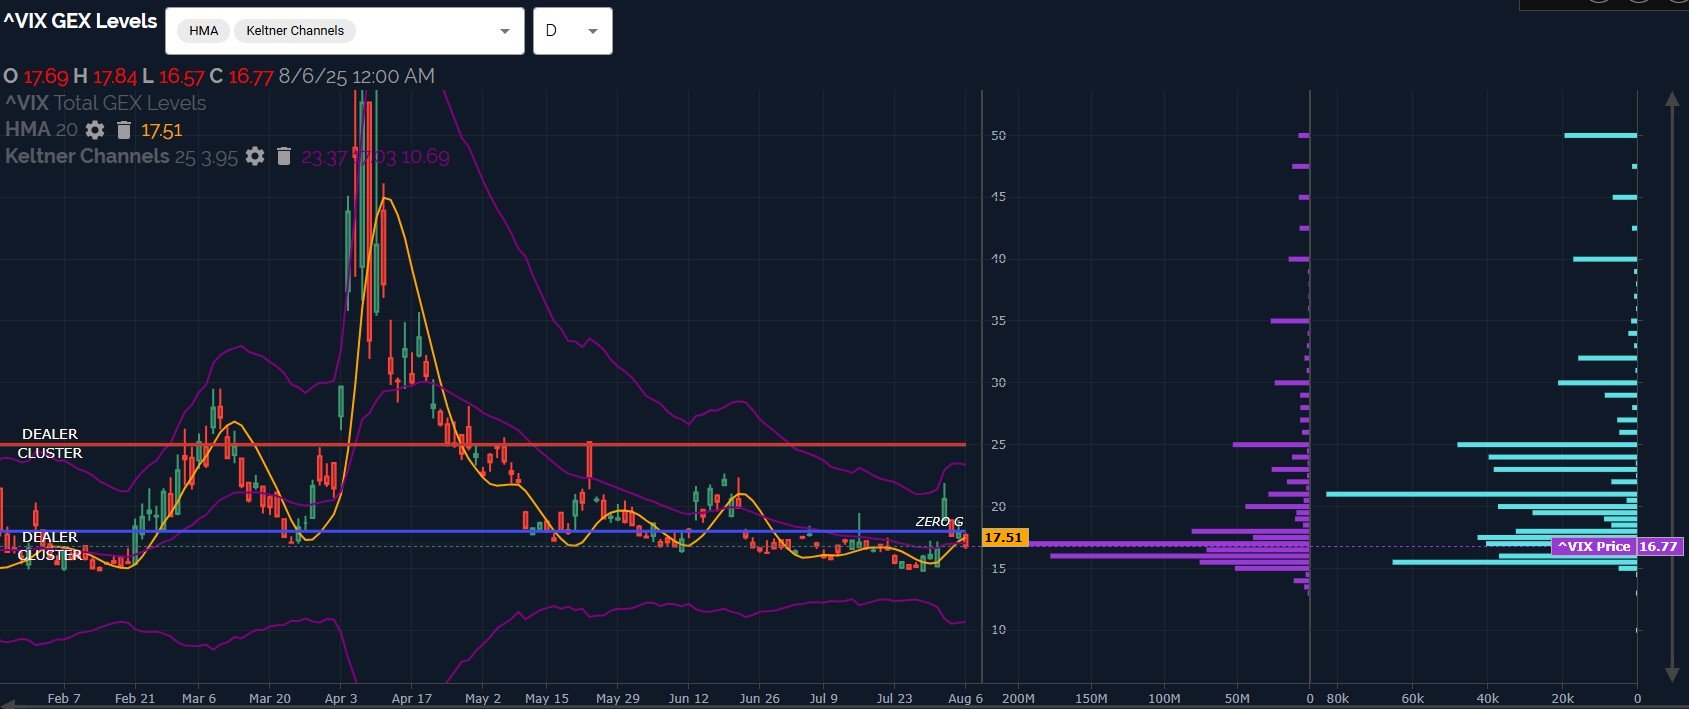Click the cyan bar at the 25 level
This screenshot has height=709, width=1689.
tap(1547, 444)
